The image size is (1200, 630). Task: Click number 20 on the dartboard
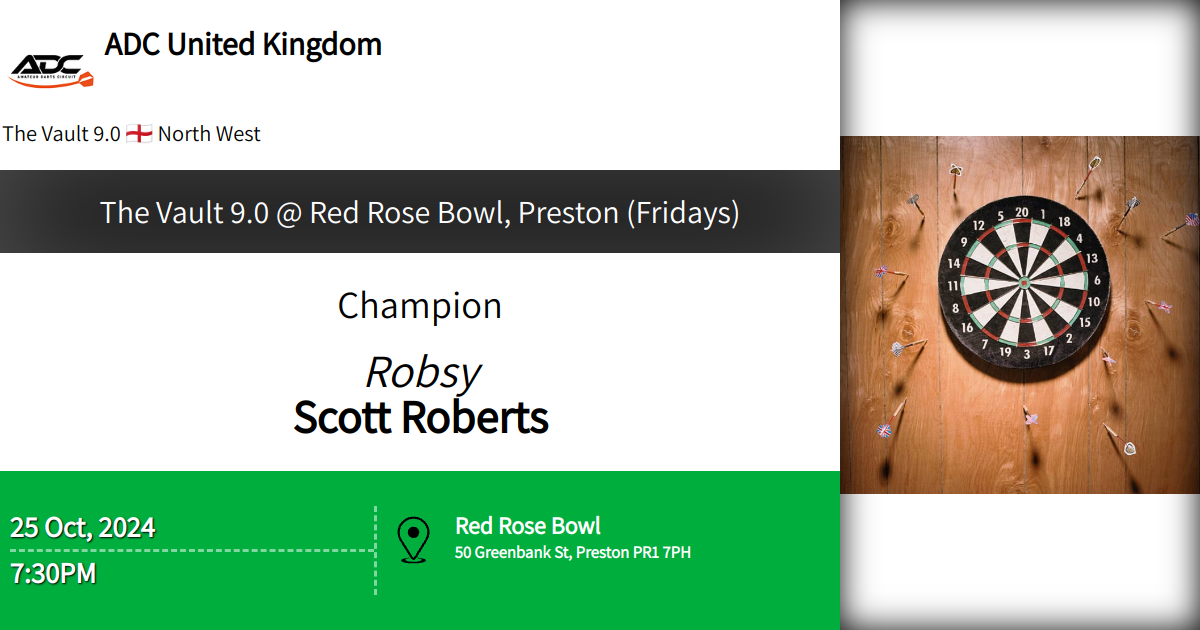pyautogui.click(x=1021, y=213)
